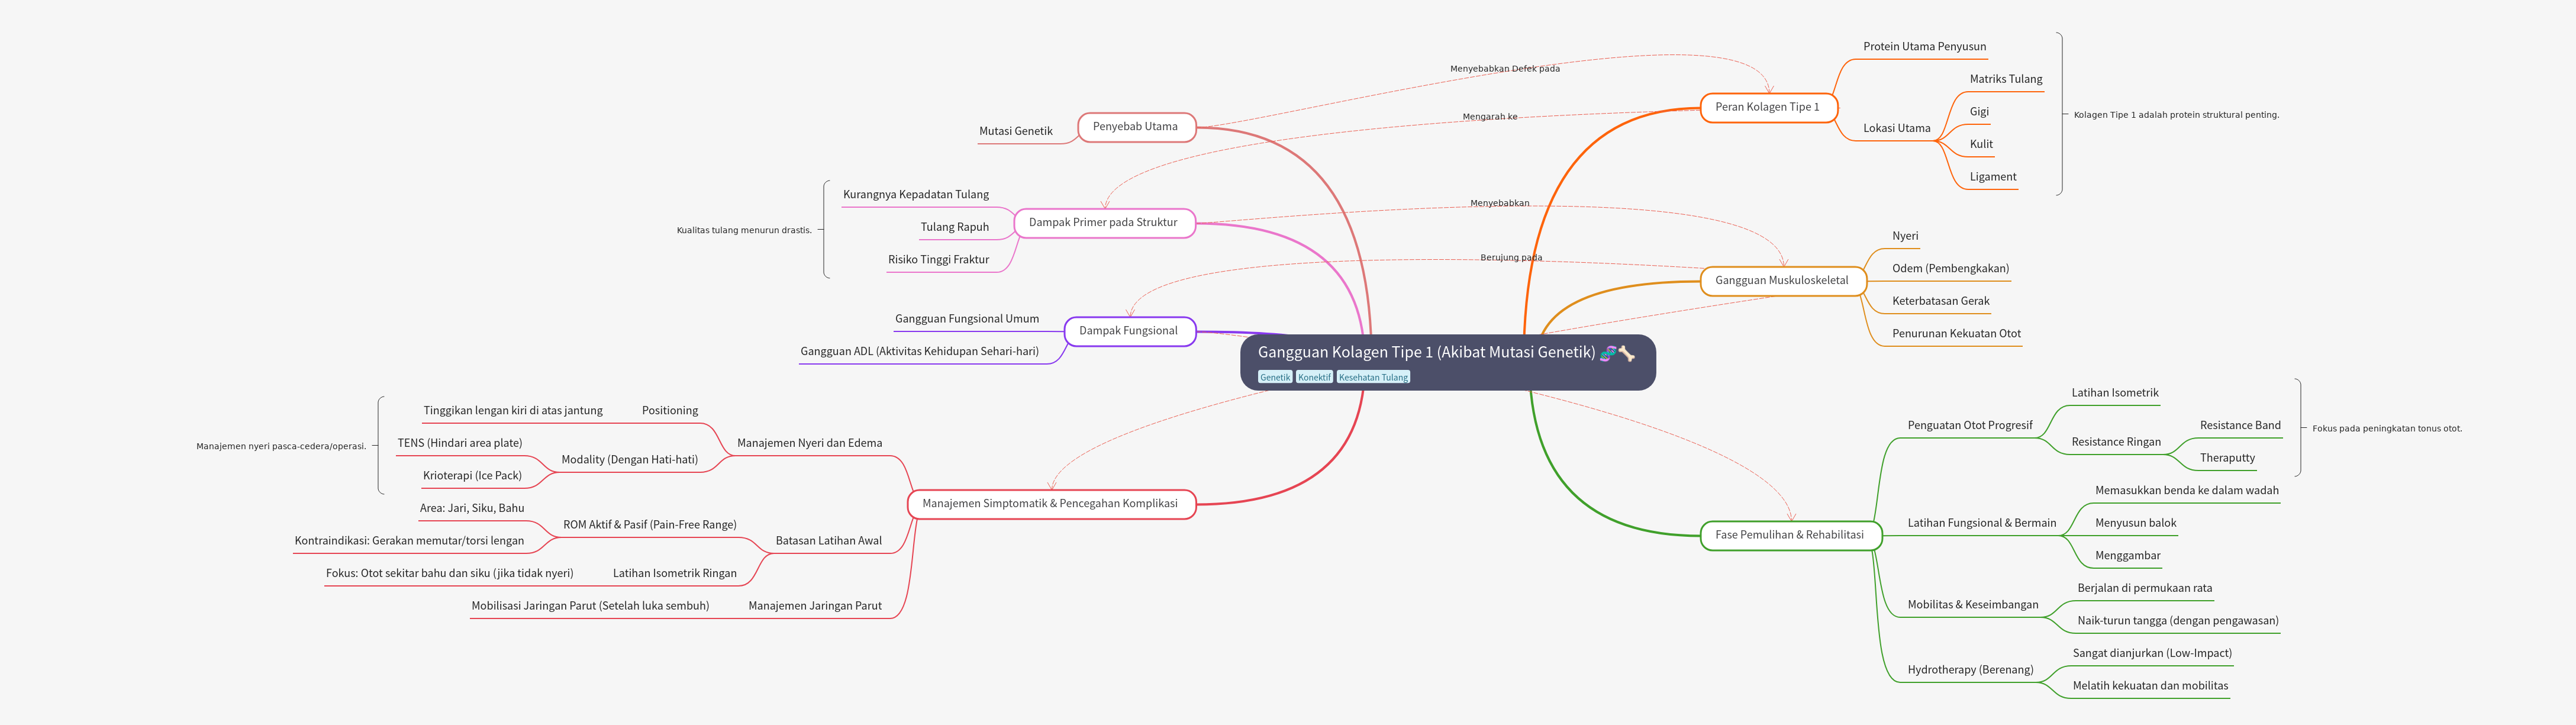Select the Manajemen Nyeri dan Edema branch
The height and width of the screenshot is (725, 2576).
click(x=809, y=444)
